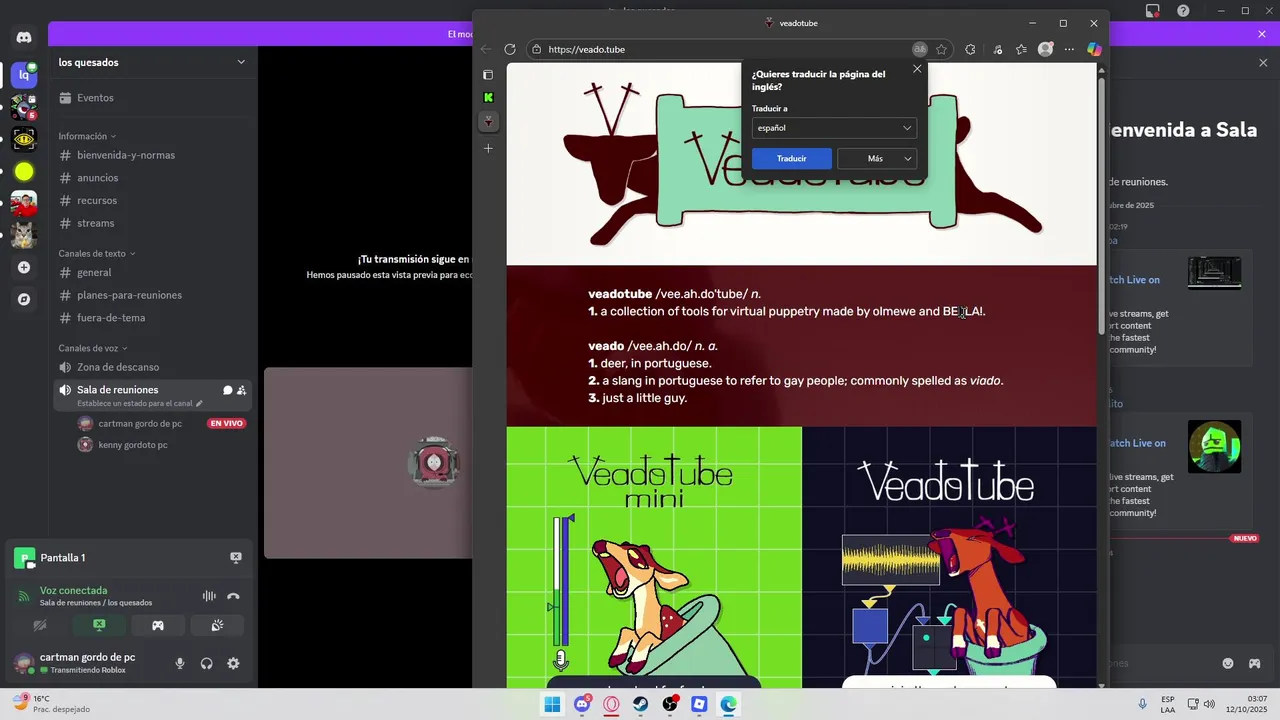Add a server with the plus icon
Image resolution: width=1280 pixels, height=720 pixels.
[24, 268]
